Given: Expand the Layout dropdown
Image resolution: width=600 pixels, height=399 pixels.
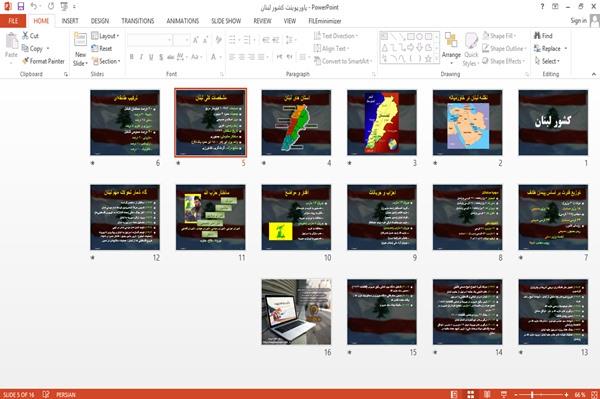Looking at the screenshot, I should 105,36.
